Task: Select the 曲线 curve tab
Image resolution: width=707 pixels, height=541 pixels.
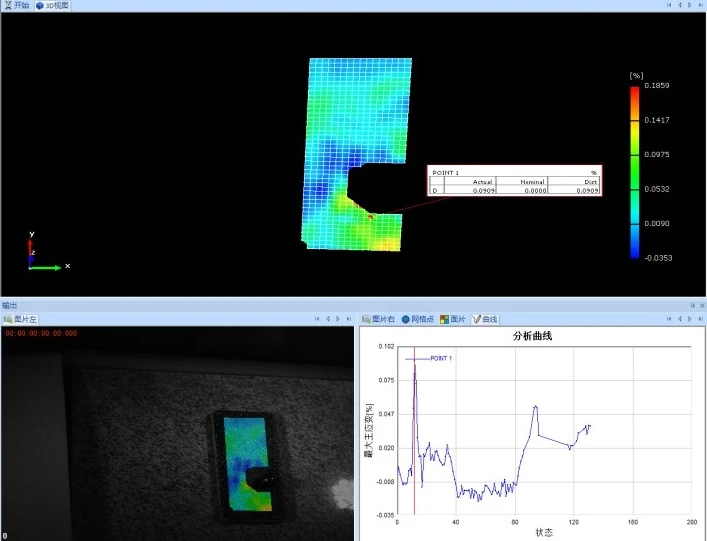Action: (485, 319)
